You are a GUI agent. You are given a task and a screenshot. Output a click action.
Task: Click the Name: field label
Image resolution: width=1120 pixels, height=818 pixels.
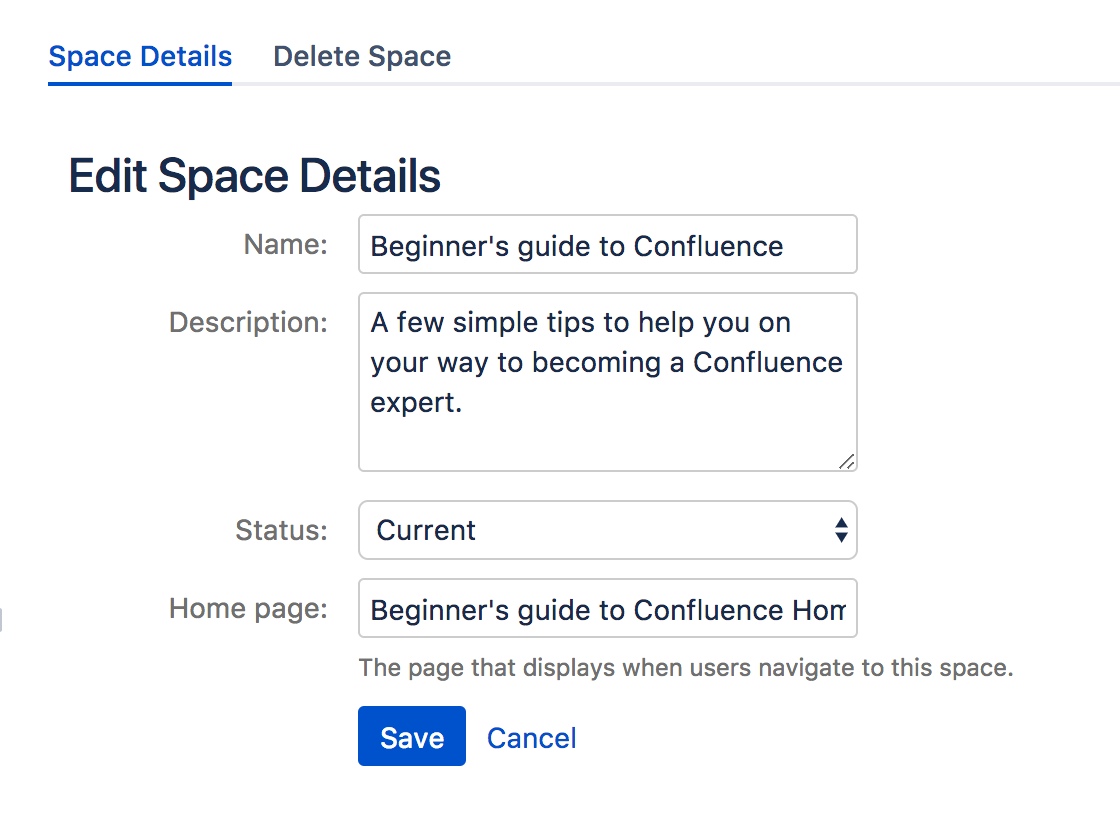tap(285, 244)
